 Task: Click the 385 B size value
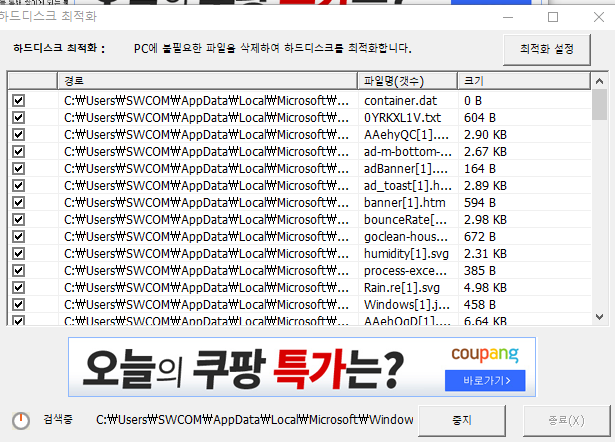480,271
